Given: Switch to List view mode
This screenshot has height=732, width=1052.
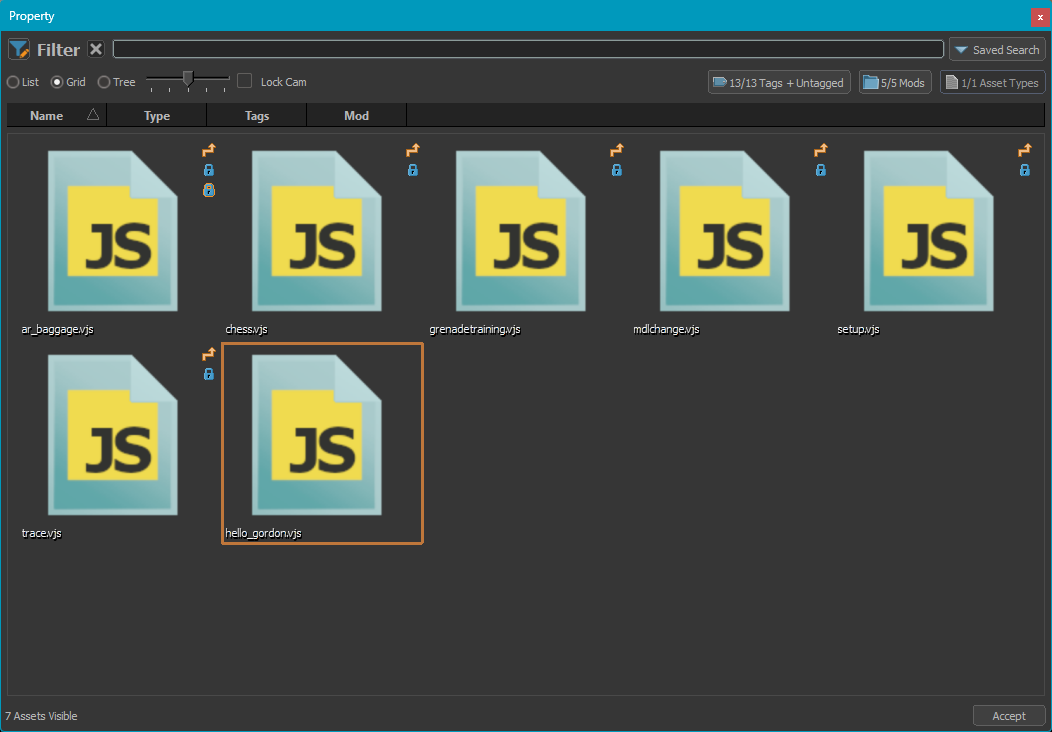Looking at the screenshot, I should tap(14, 82).
